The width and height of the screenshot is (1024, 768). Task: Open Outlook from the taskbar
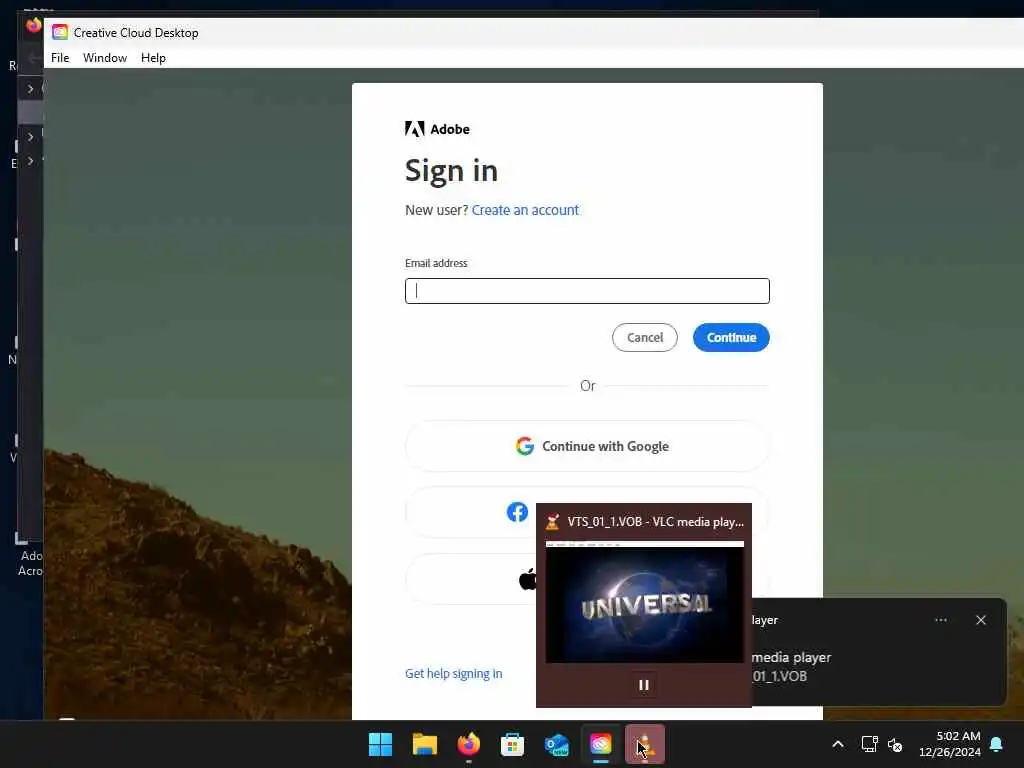(x=556, y=744)
